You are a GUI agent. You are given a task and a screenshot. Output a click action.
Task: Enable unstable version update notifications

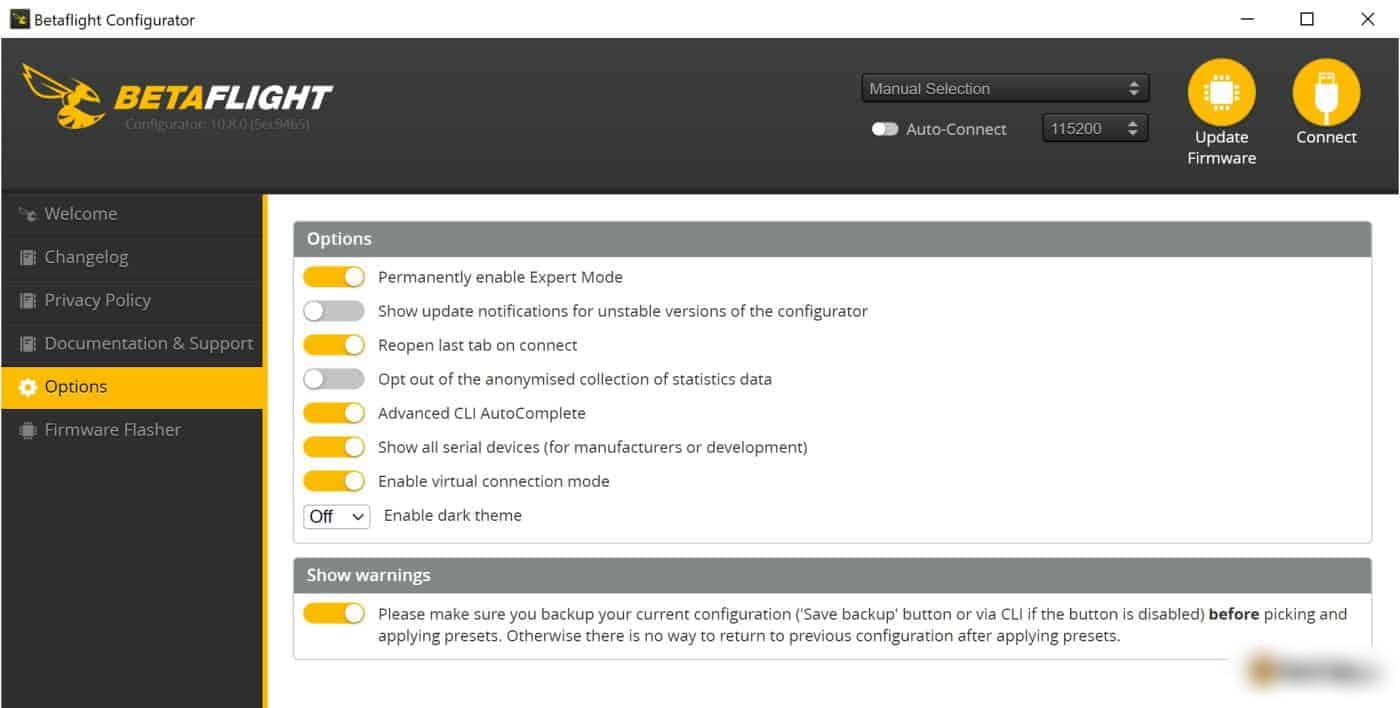tap(334, 311)
